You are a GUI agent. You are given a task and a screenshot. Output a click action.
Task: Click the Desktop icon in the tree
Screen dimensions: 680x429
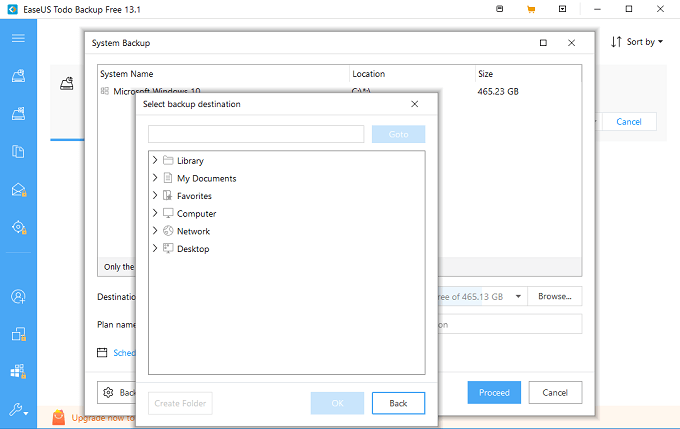coord(168,248)
